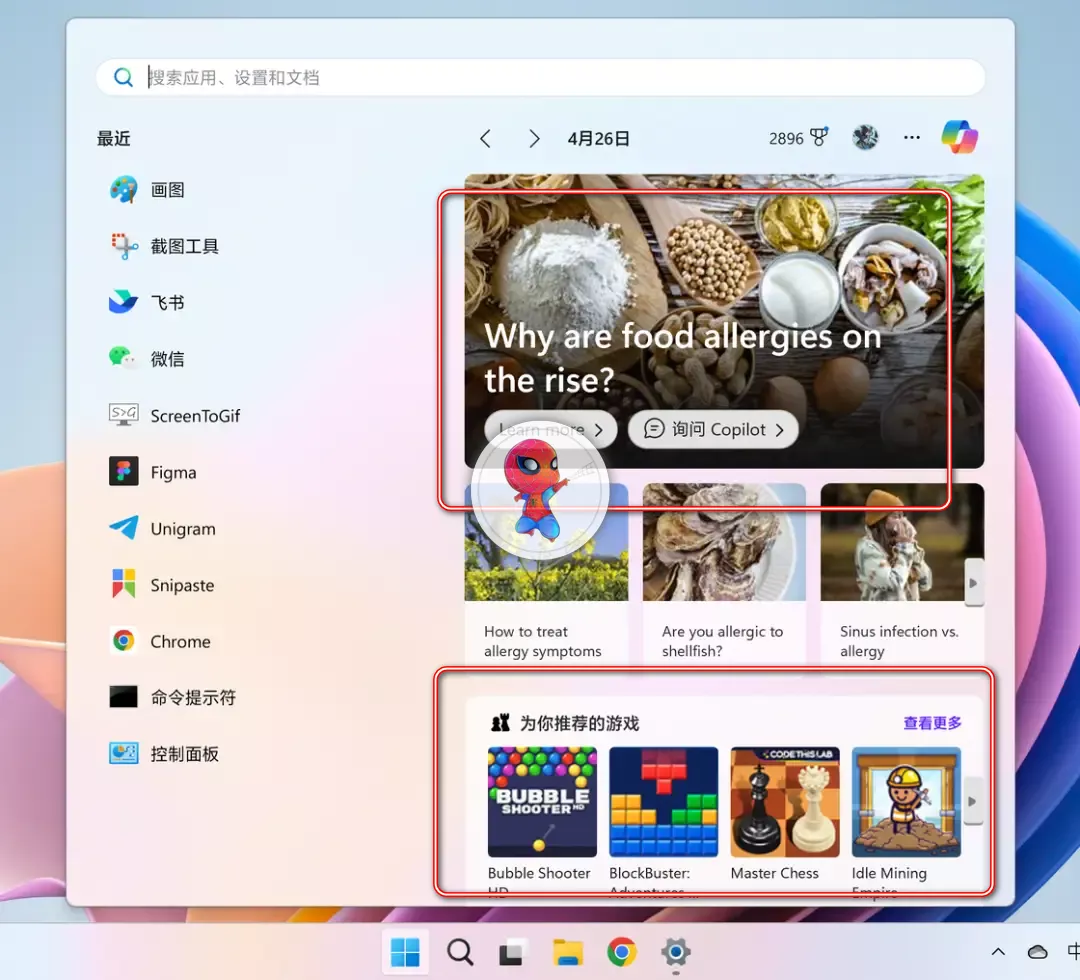
Task: Go to next day with right chevron
Action: click(x=534, y=139)
